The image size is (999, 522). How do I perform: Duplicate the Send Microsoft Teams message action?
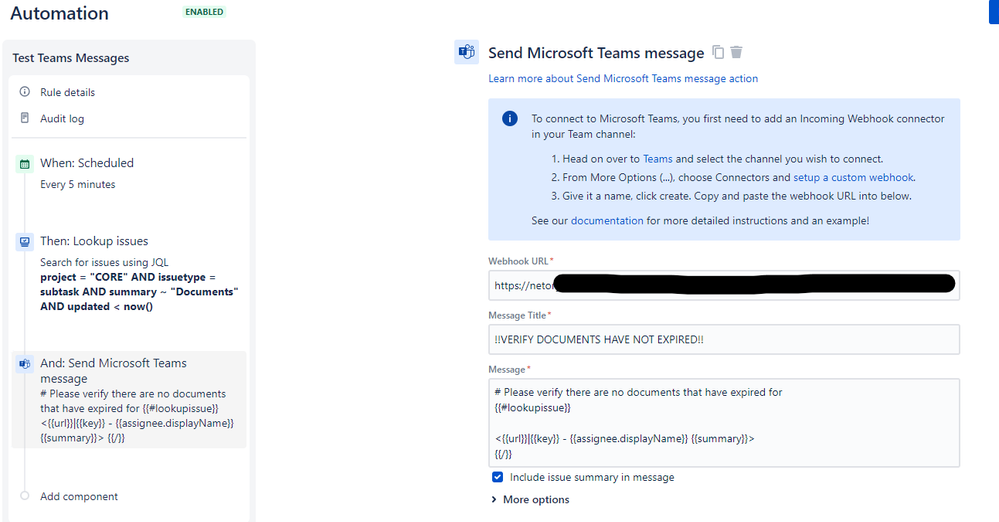pos(718,52)
